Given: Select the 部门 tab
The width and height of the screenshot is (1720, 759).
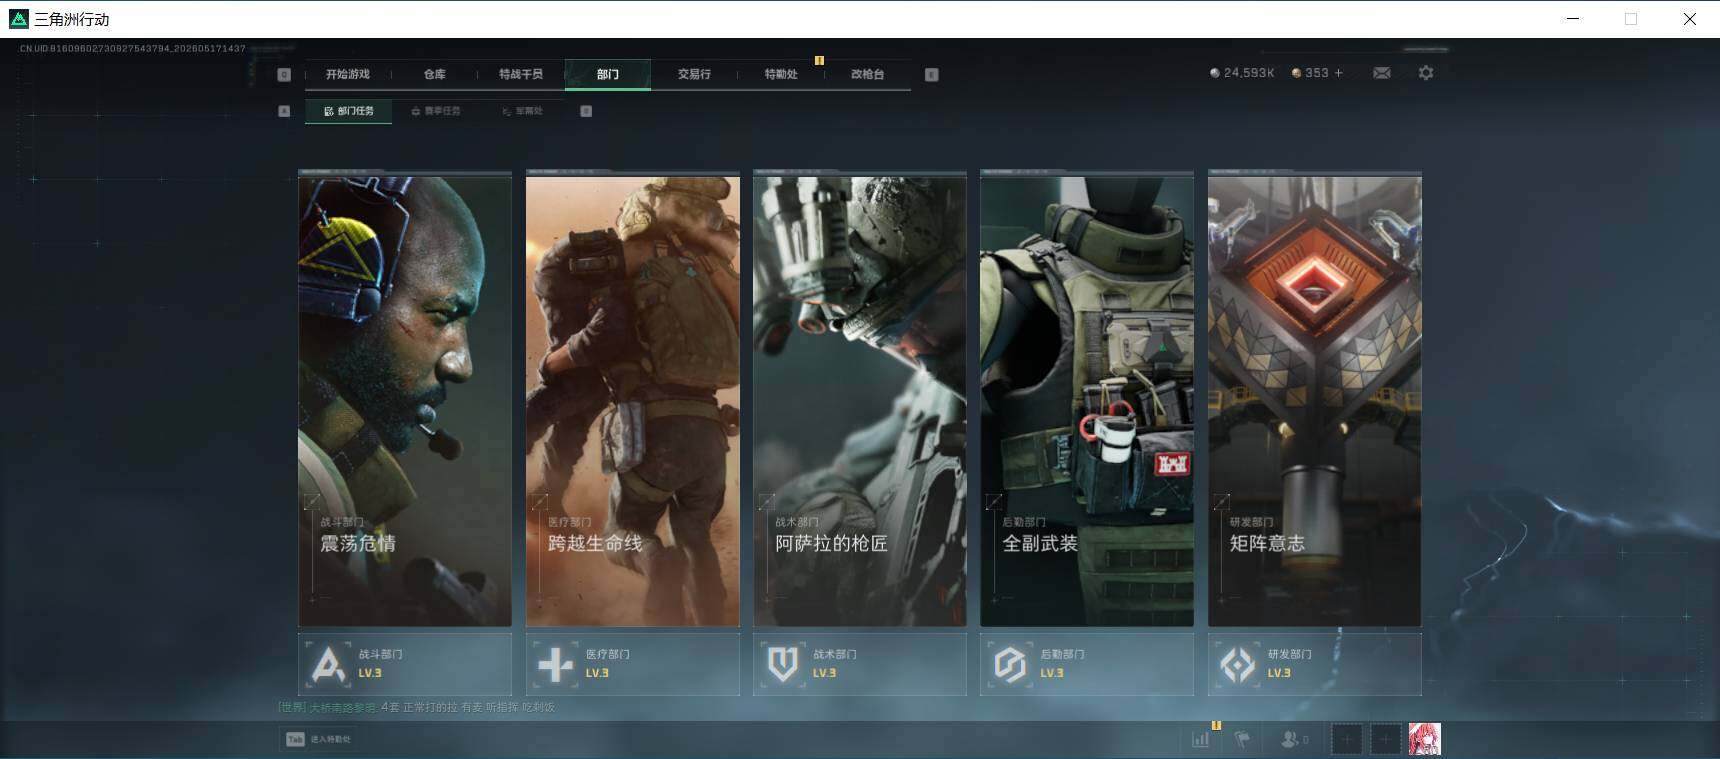Looking at the screenshot, I should coord(608,74).
